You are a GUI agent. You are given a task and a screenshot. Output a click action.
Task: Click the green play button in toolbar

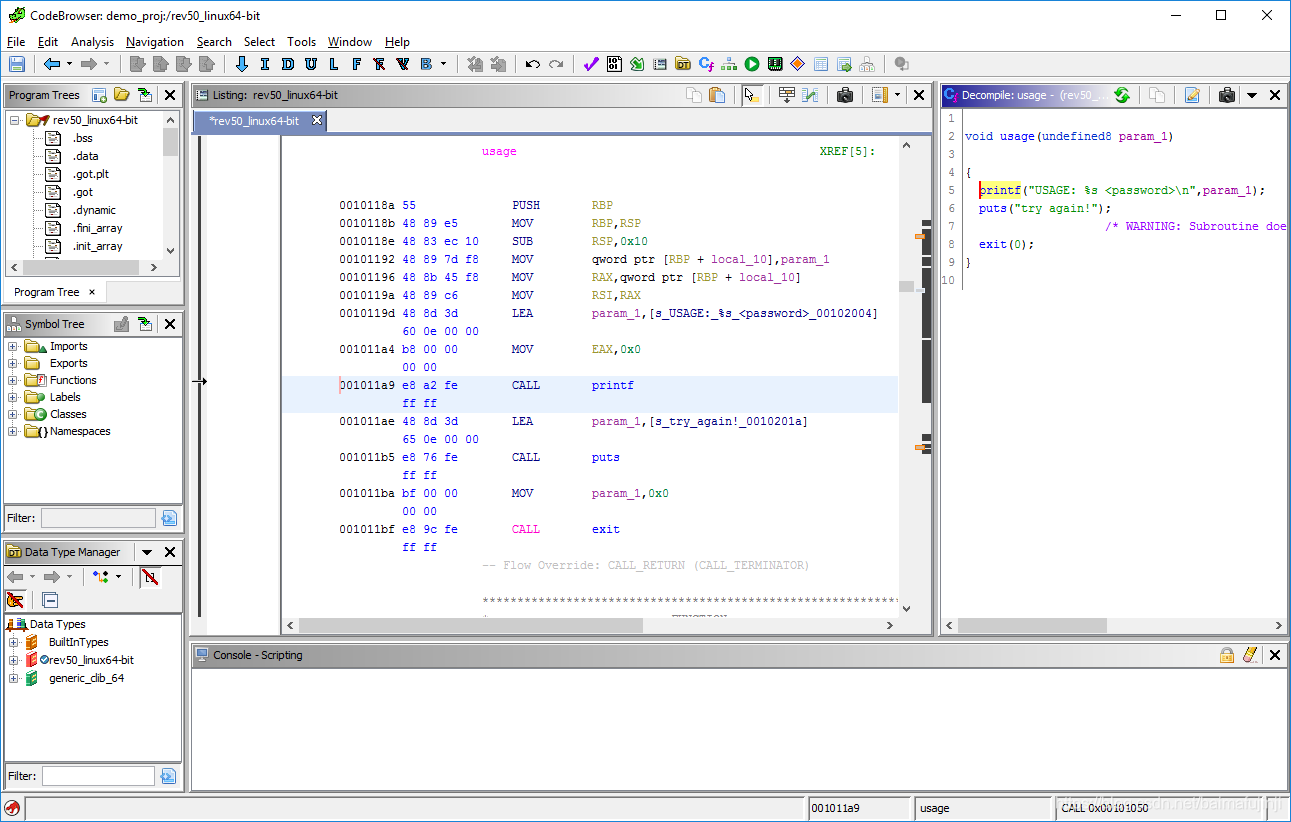[751, 64]
